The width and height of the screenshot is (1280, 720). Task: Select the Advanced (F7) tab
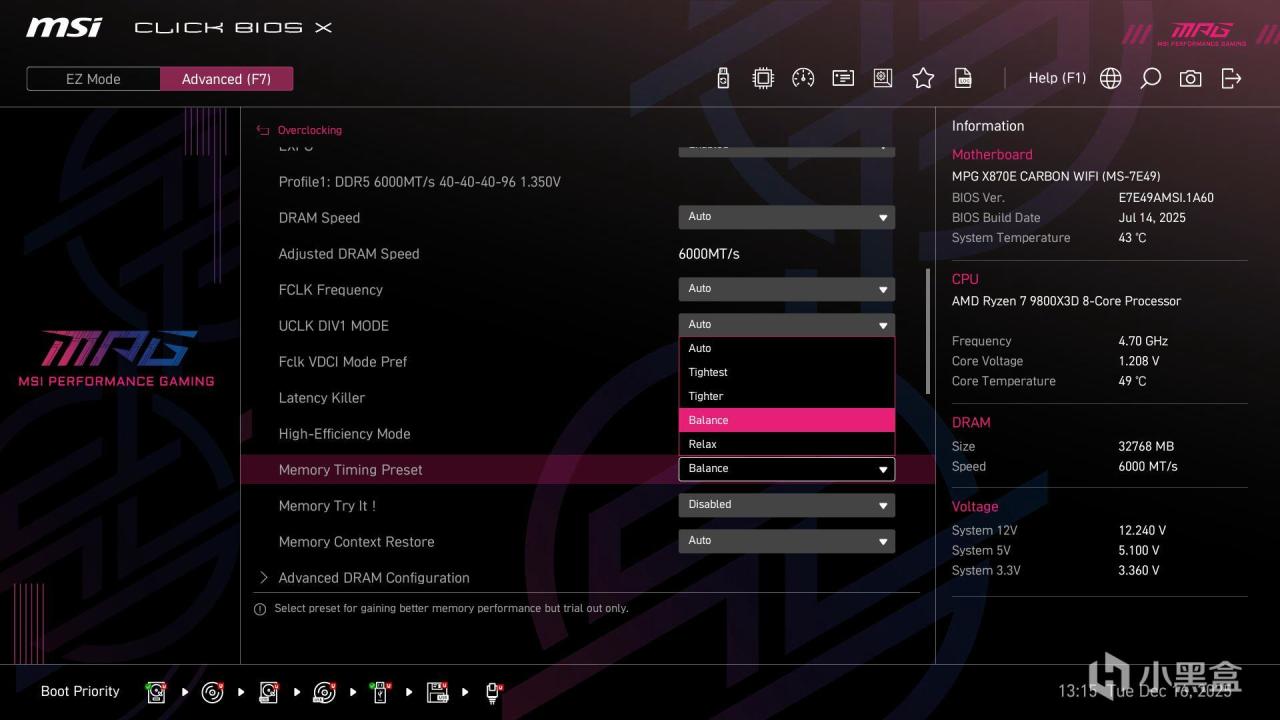click(226, 79)
